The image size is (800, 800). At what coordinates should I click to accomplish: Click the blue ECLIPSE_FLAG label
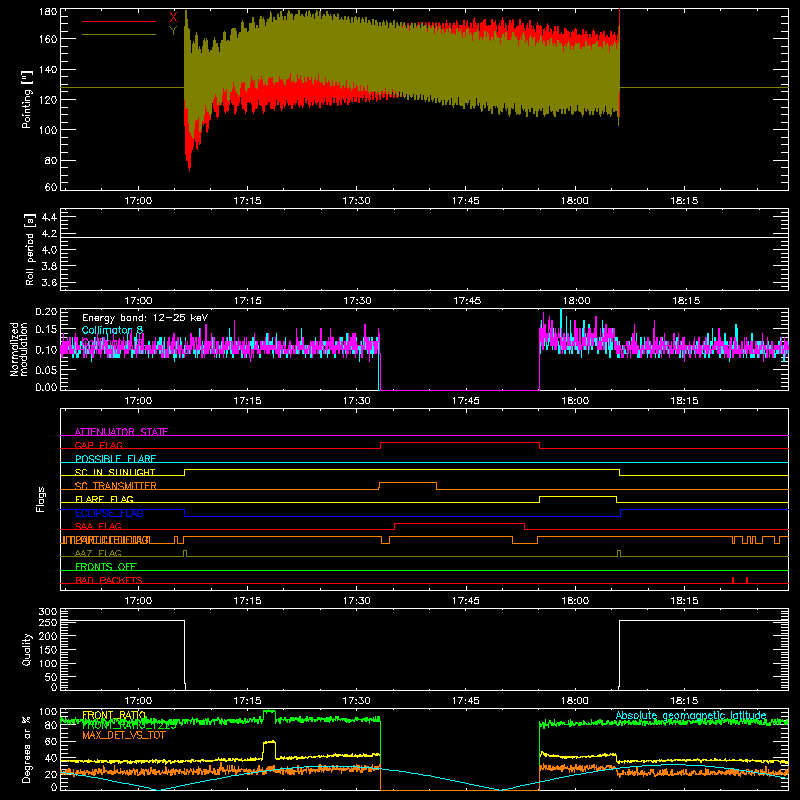click(x=109, y=513)
